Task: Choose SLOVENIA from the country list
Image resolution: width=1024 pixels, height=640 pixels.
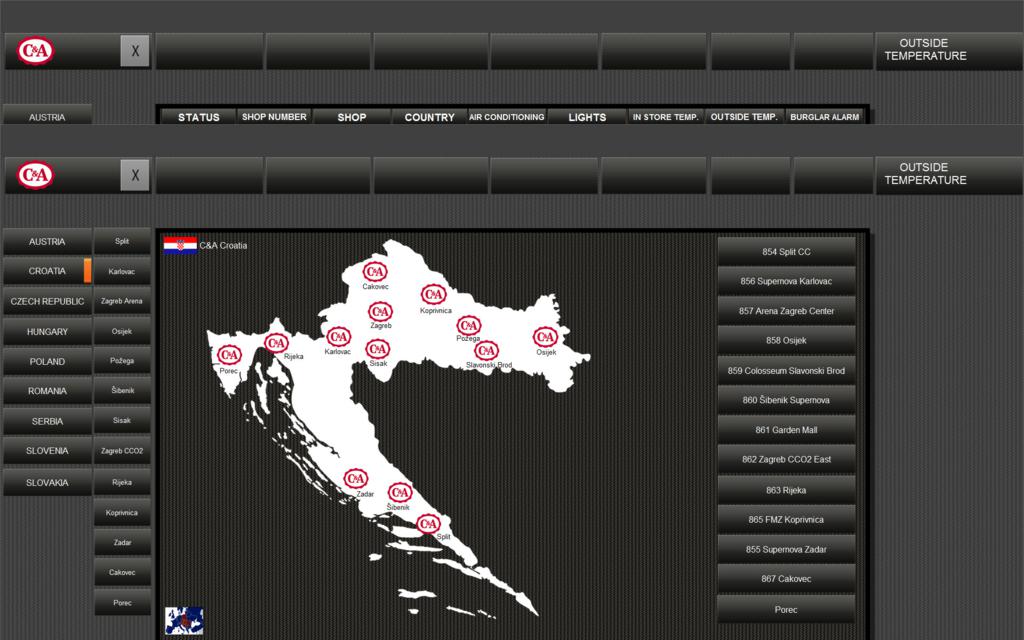Action: (47, 451)
